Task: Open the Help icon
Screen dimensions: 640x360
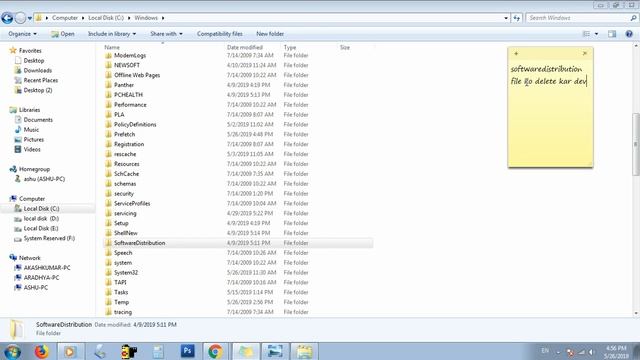Action: pos(629,34)
